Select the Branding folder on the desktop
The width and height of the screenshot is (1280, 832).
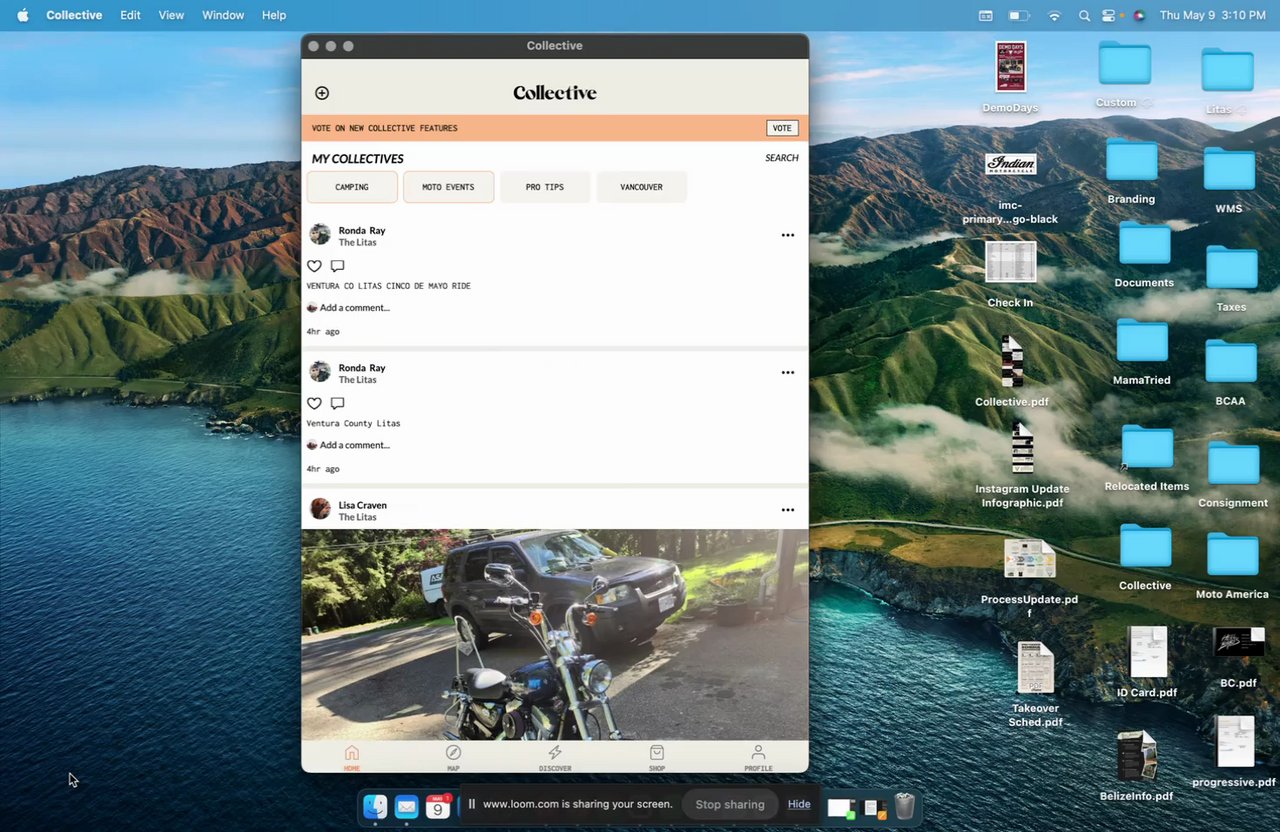pyautogui.click(x=1131, y=171)
